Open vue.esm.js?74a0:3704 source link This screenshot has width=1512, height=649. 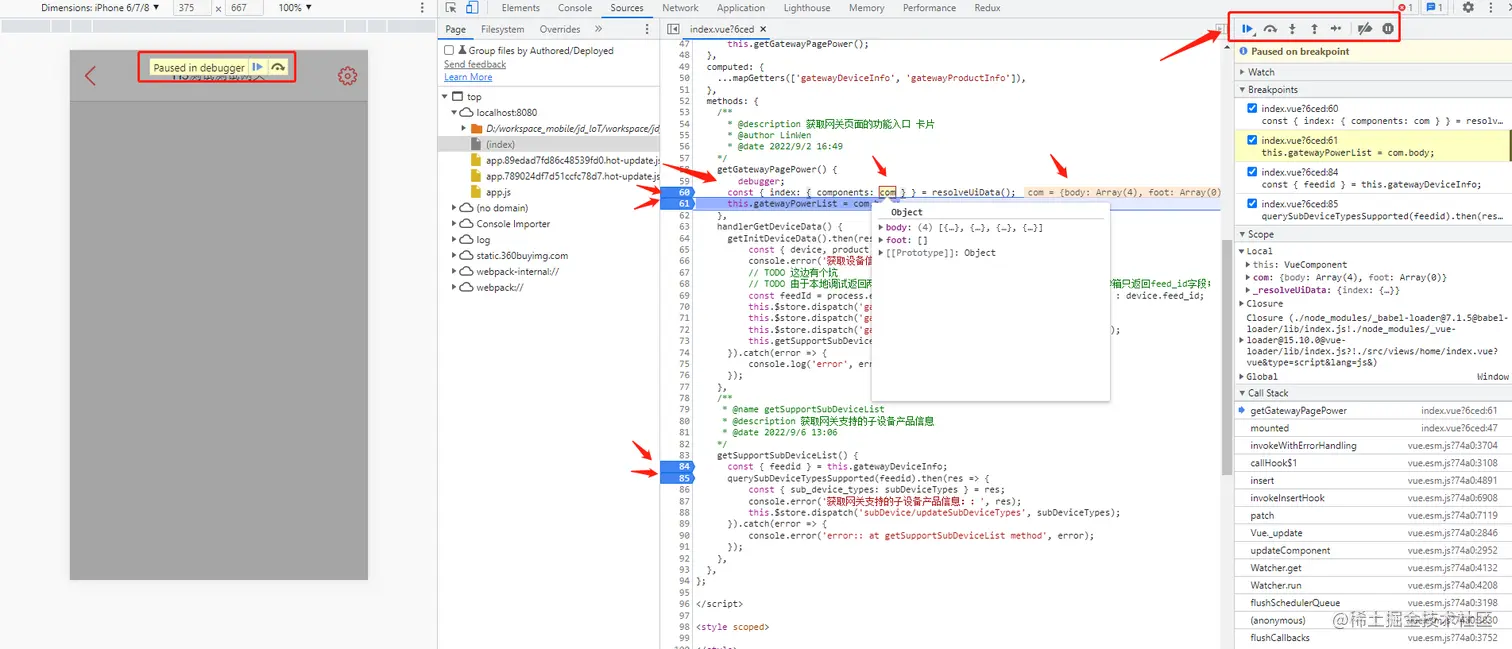1452,446
